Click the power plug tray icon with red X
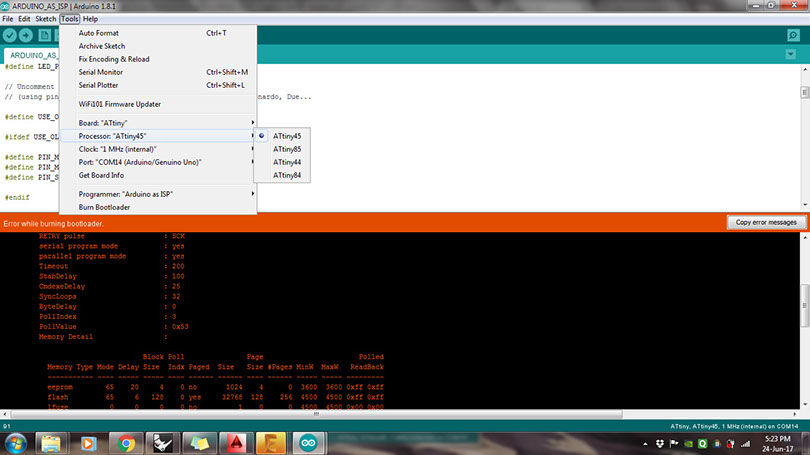 pos(730,444)
